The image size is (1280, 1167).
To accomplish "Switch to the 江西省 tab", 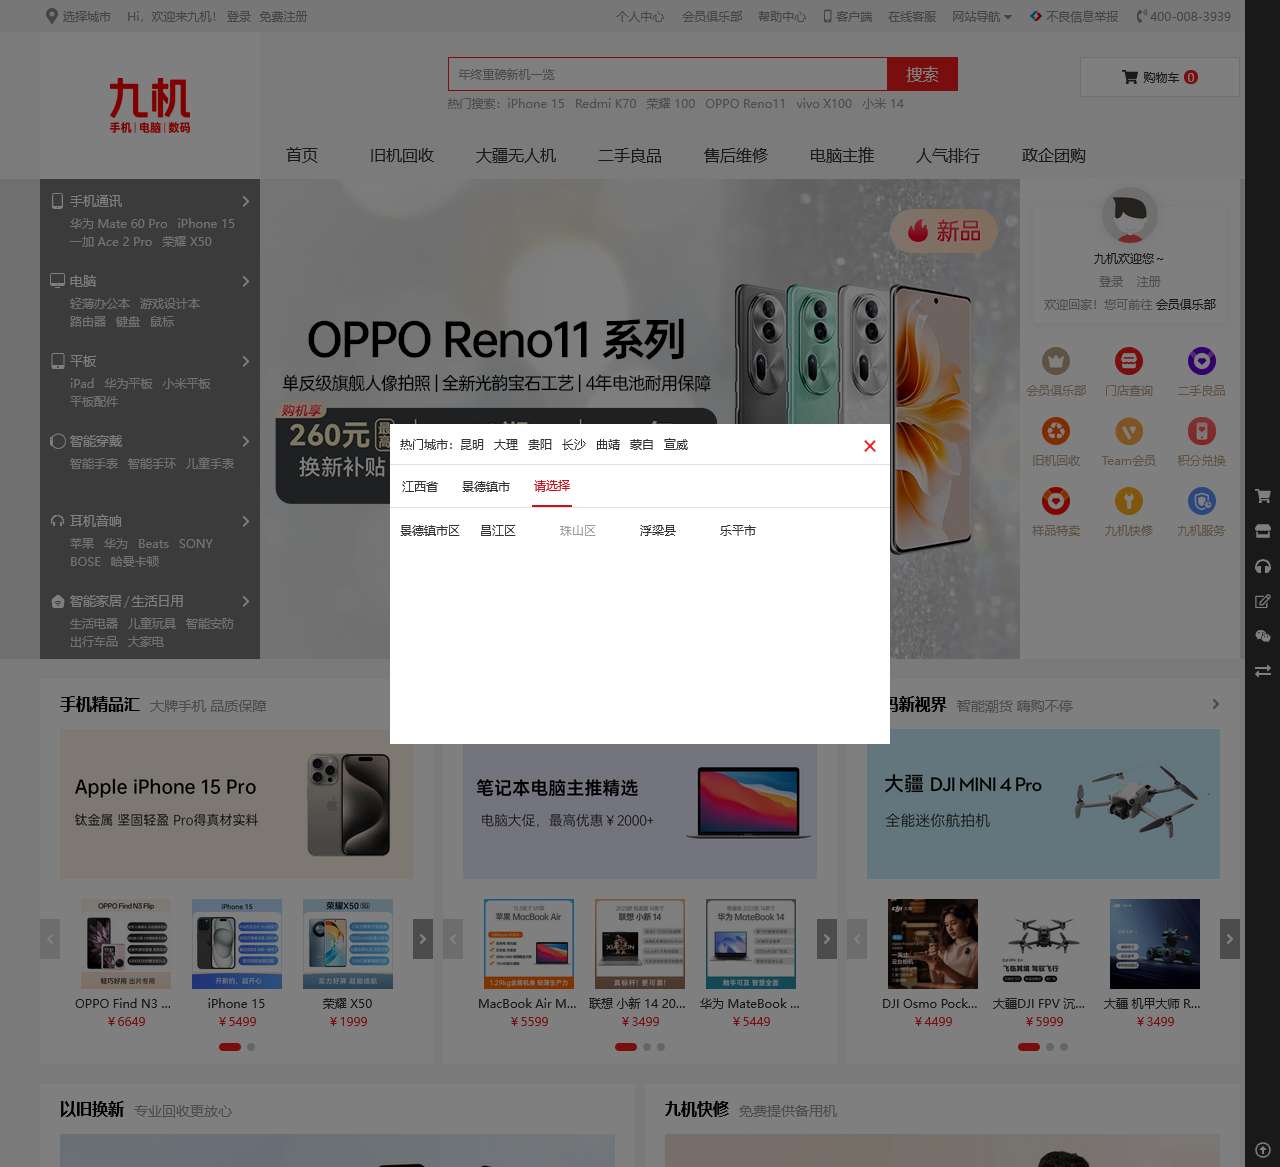I will pos(420,487).
